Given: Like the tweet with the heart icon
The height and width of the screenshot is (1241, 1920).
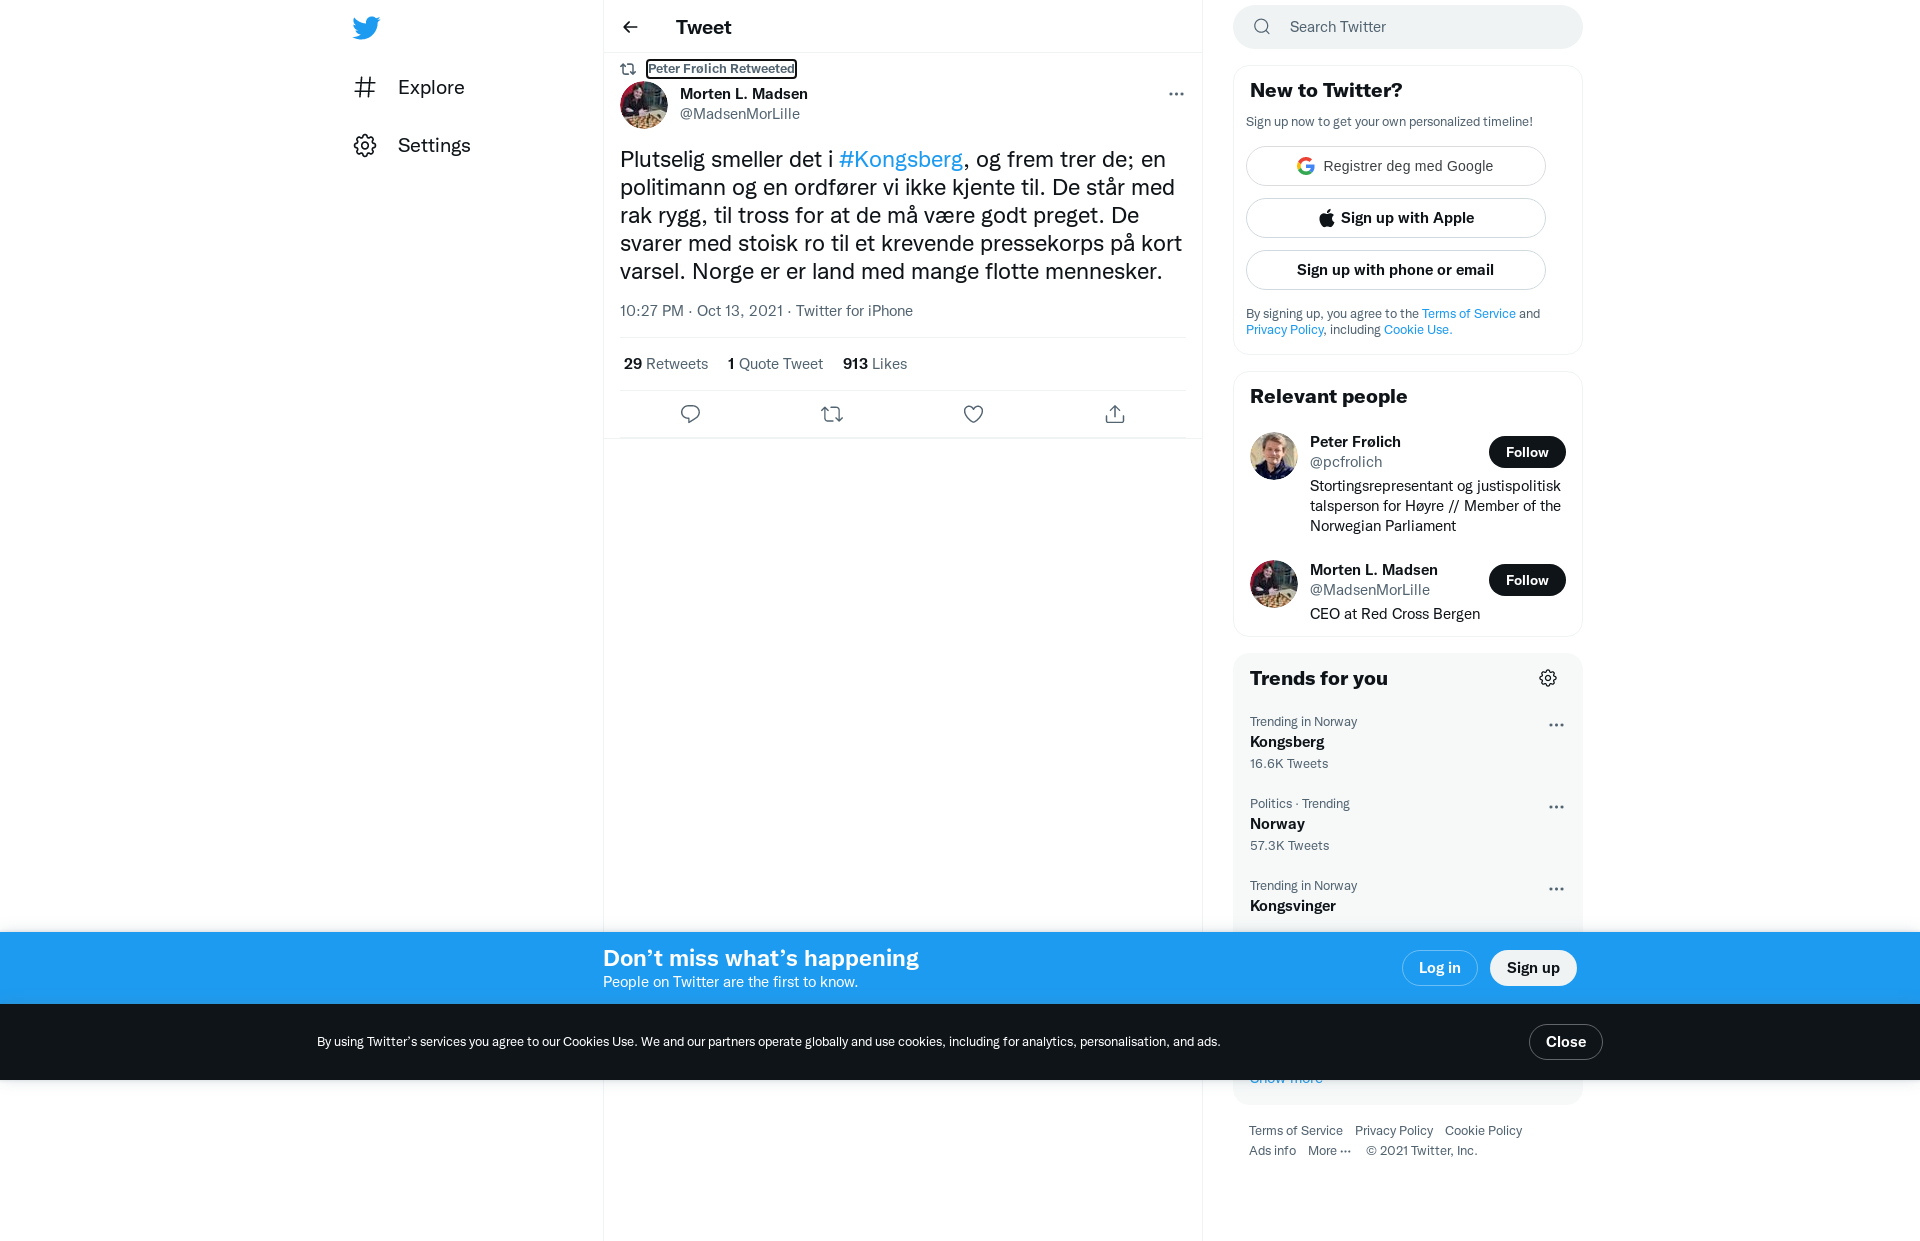Looking at the screenshot, I should 973,414.
